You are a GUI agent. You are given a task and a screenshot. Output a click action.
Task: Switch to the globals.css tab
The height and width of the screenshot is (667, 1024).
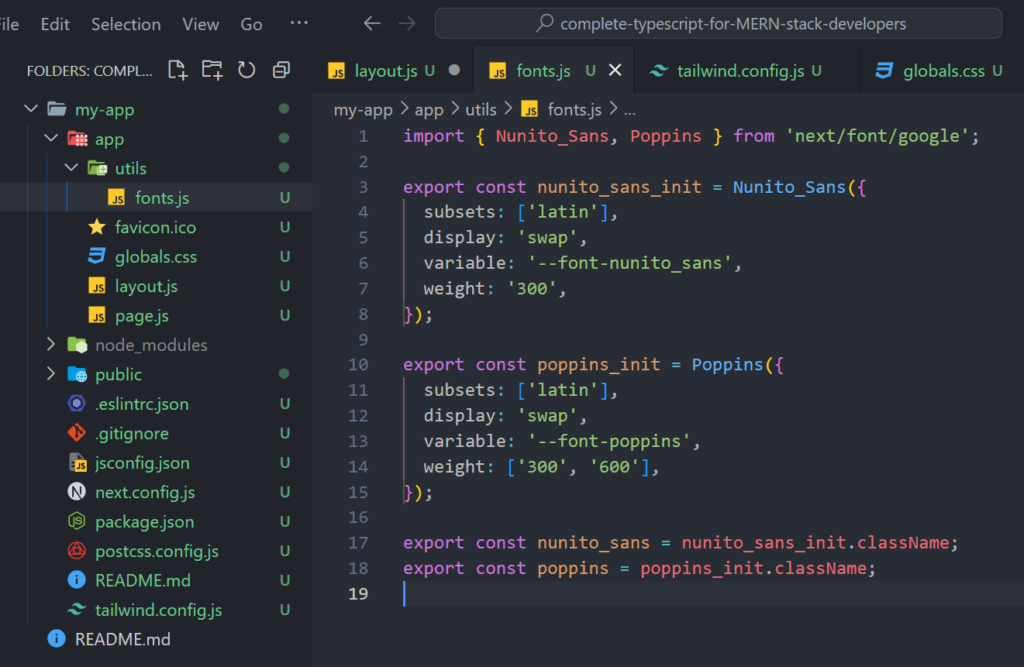943,71
